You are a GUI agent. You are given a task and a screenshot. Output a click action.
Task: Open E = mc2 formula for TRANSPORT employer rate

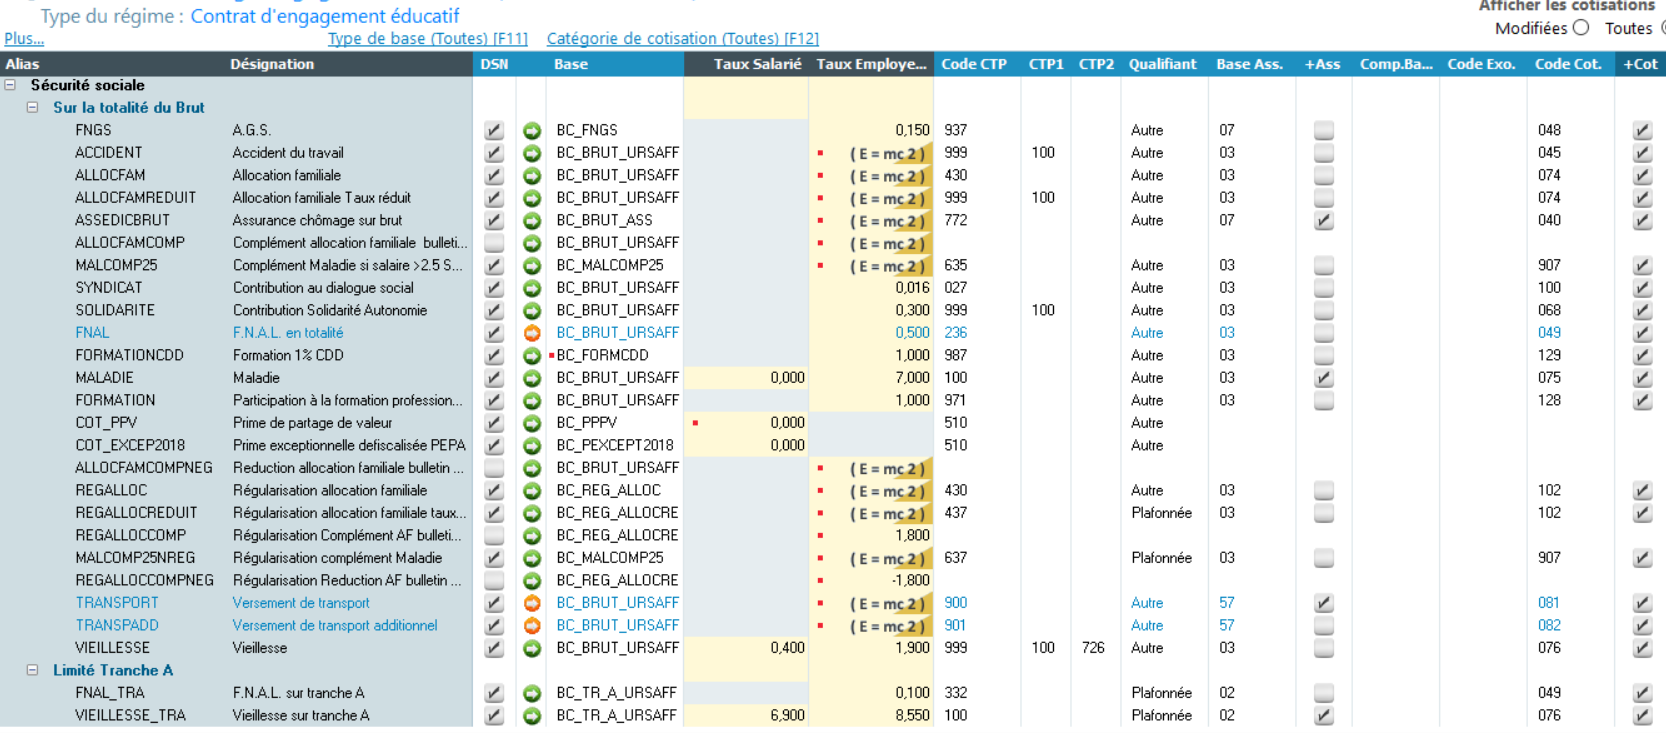[889, 603]
